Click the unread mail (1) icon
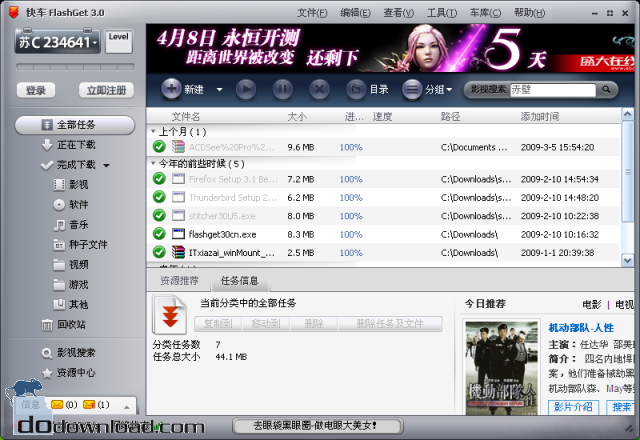This screenshot has height=440, width=640. [89, 404]
